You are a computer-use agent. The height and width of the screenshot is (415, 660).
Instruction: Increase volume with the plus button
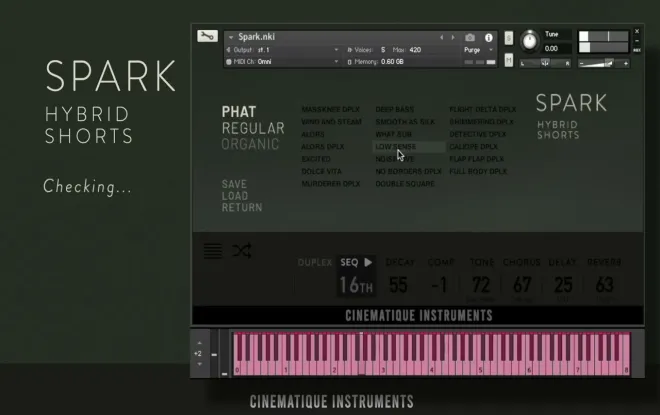tap(626, 64)
